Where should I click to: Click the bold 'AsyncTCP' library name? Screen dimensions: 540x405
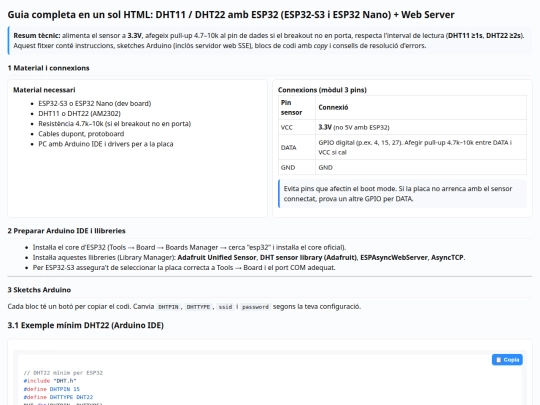point(447,257)
